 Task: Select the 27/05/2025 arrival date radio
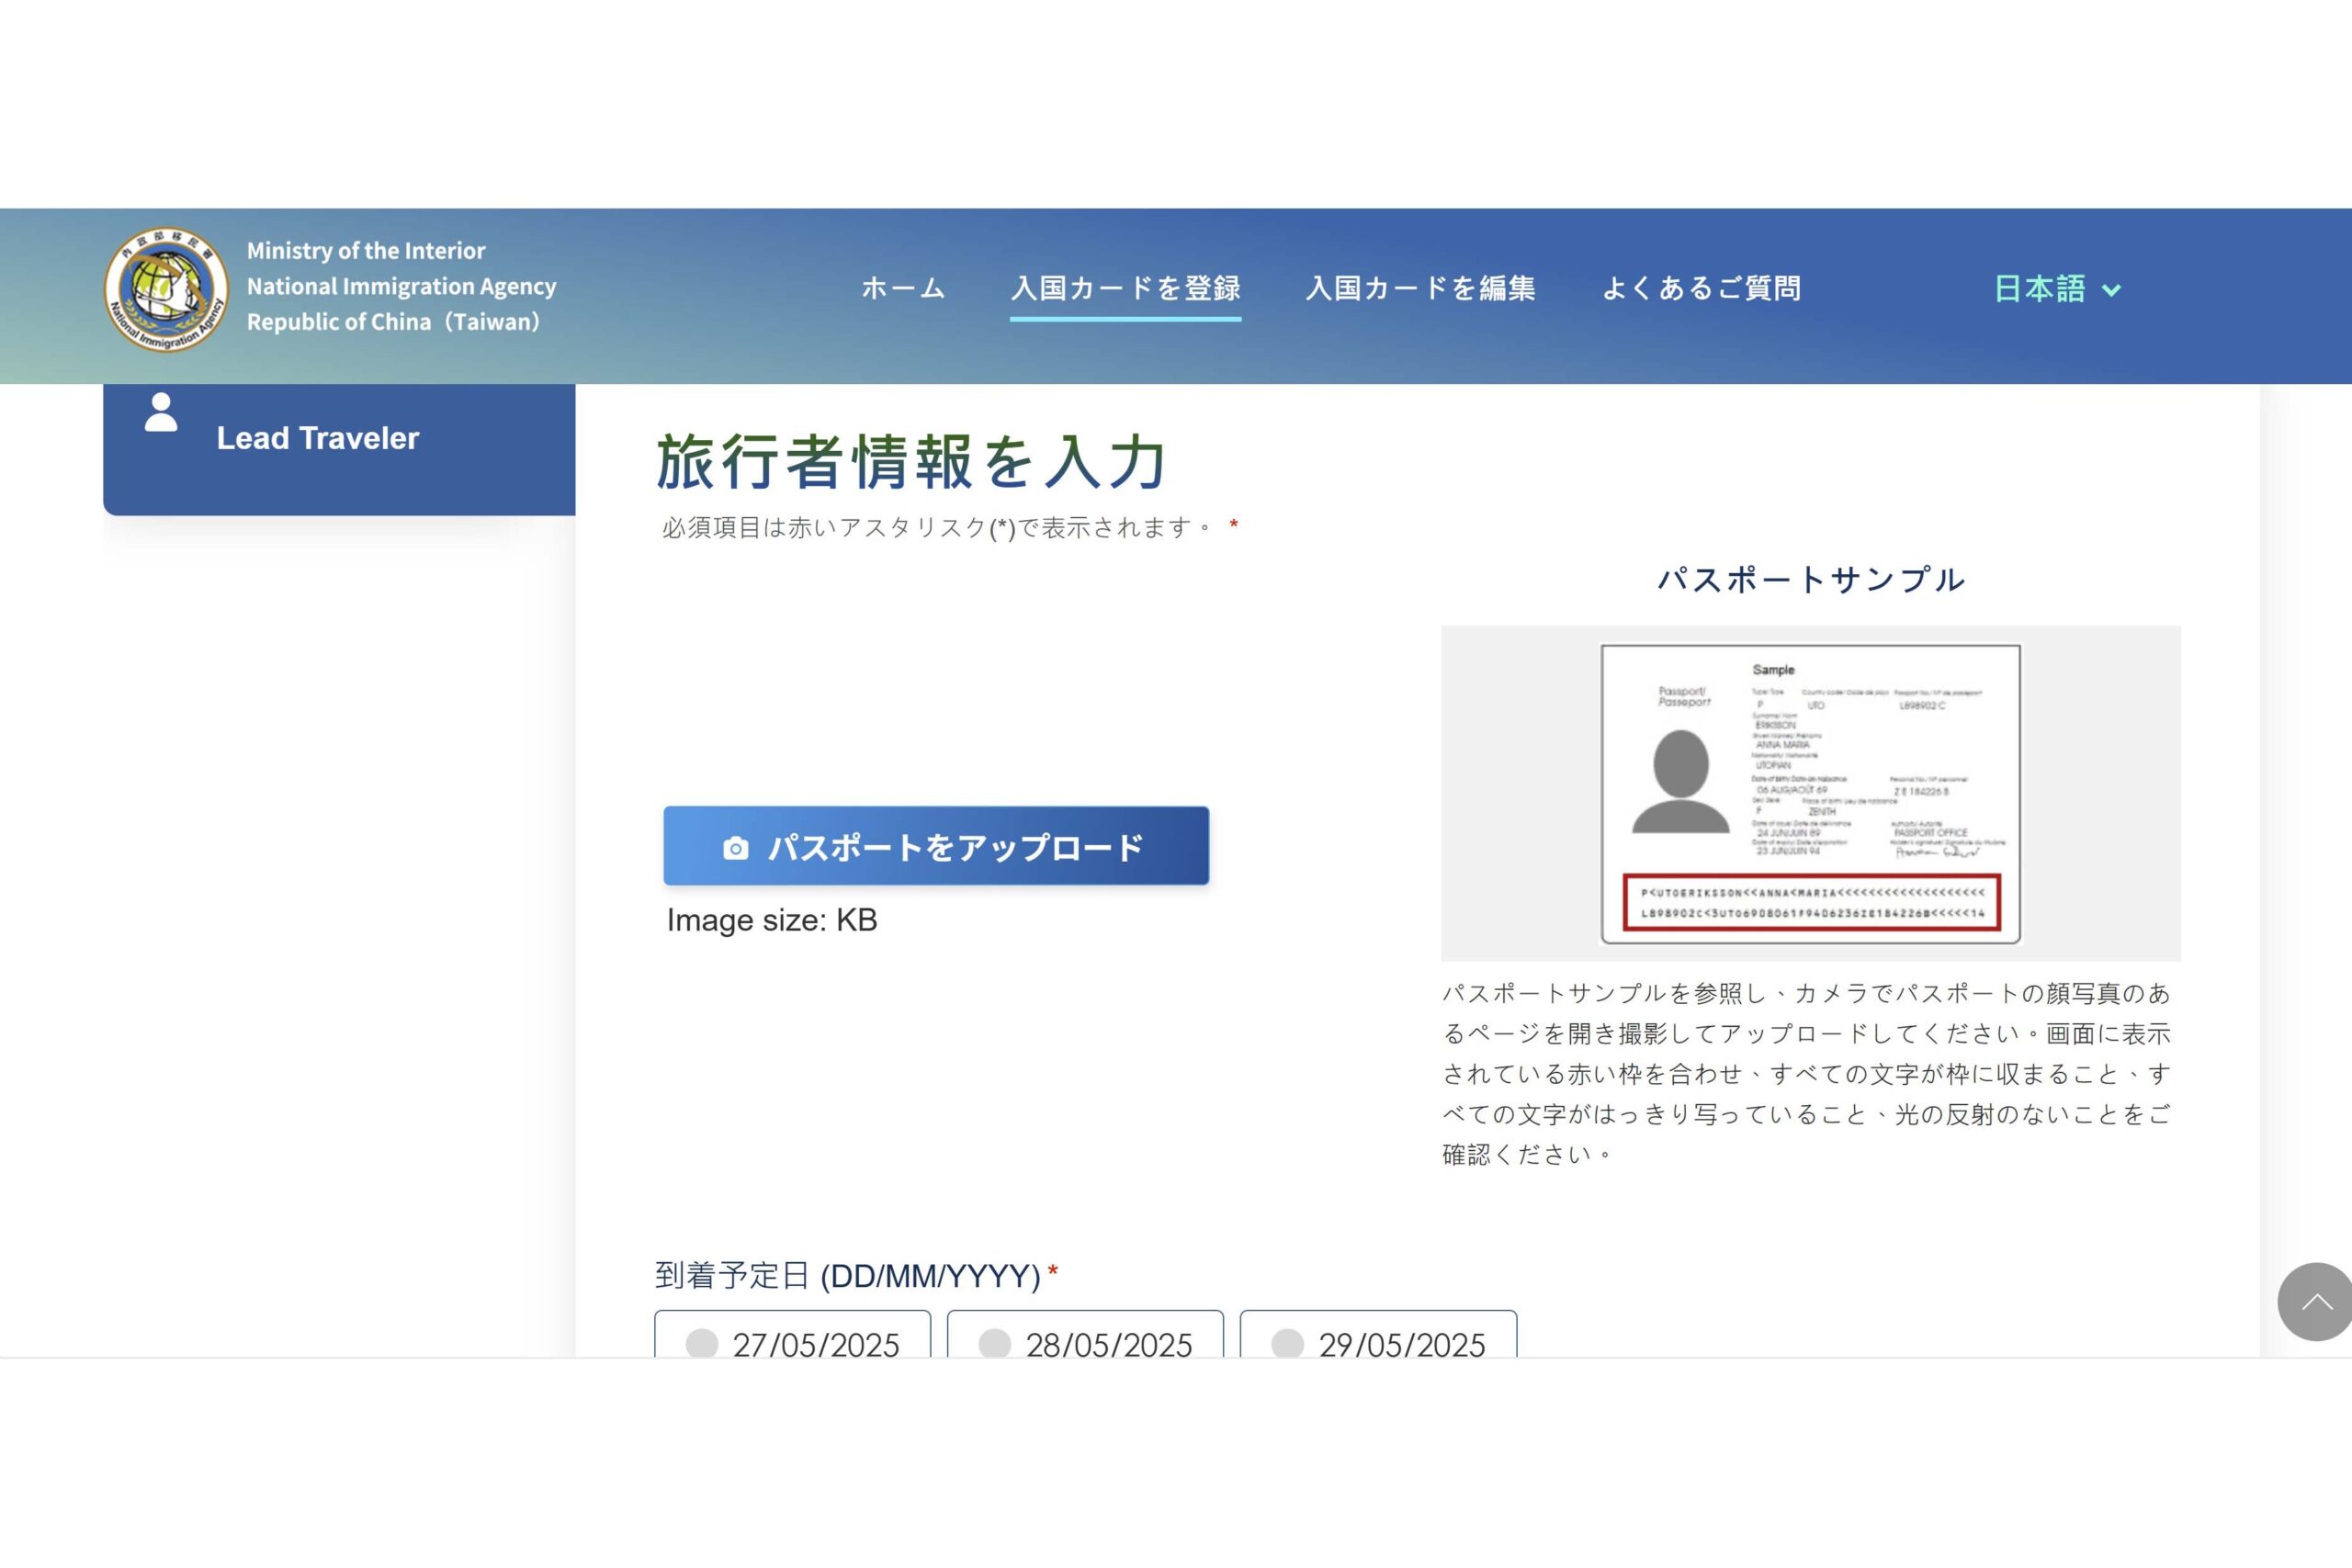point(702,1343)
